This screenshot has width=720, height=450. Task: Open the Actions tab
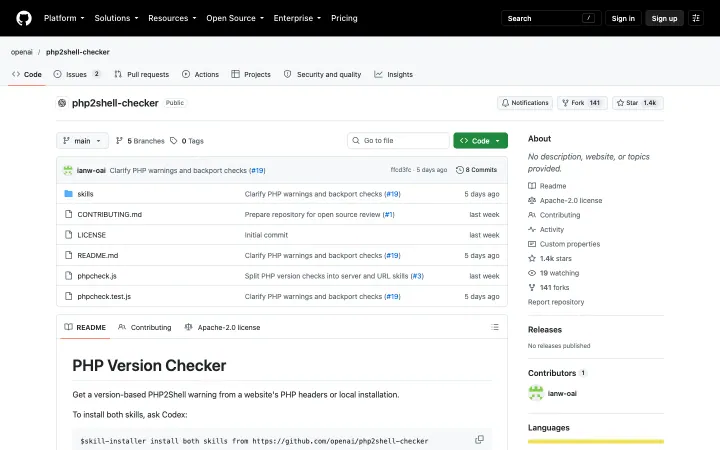pyautogui.click(x=200, y=74)
